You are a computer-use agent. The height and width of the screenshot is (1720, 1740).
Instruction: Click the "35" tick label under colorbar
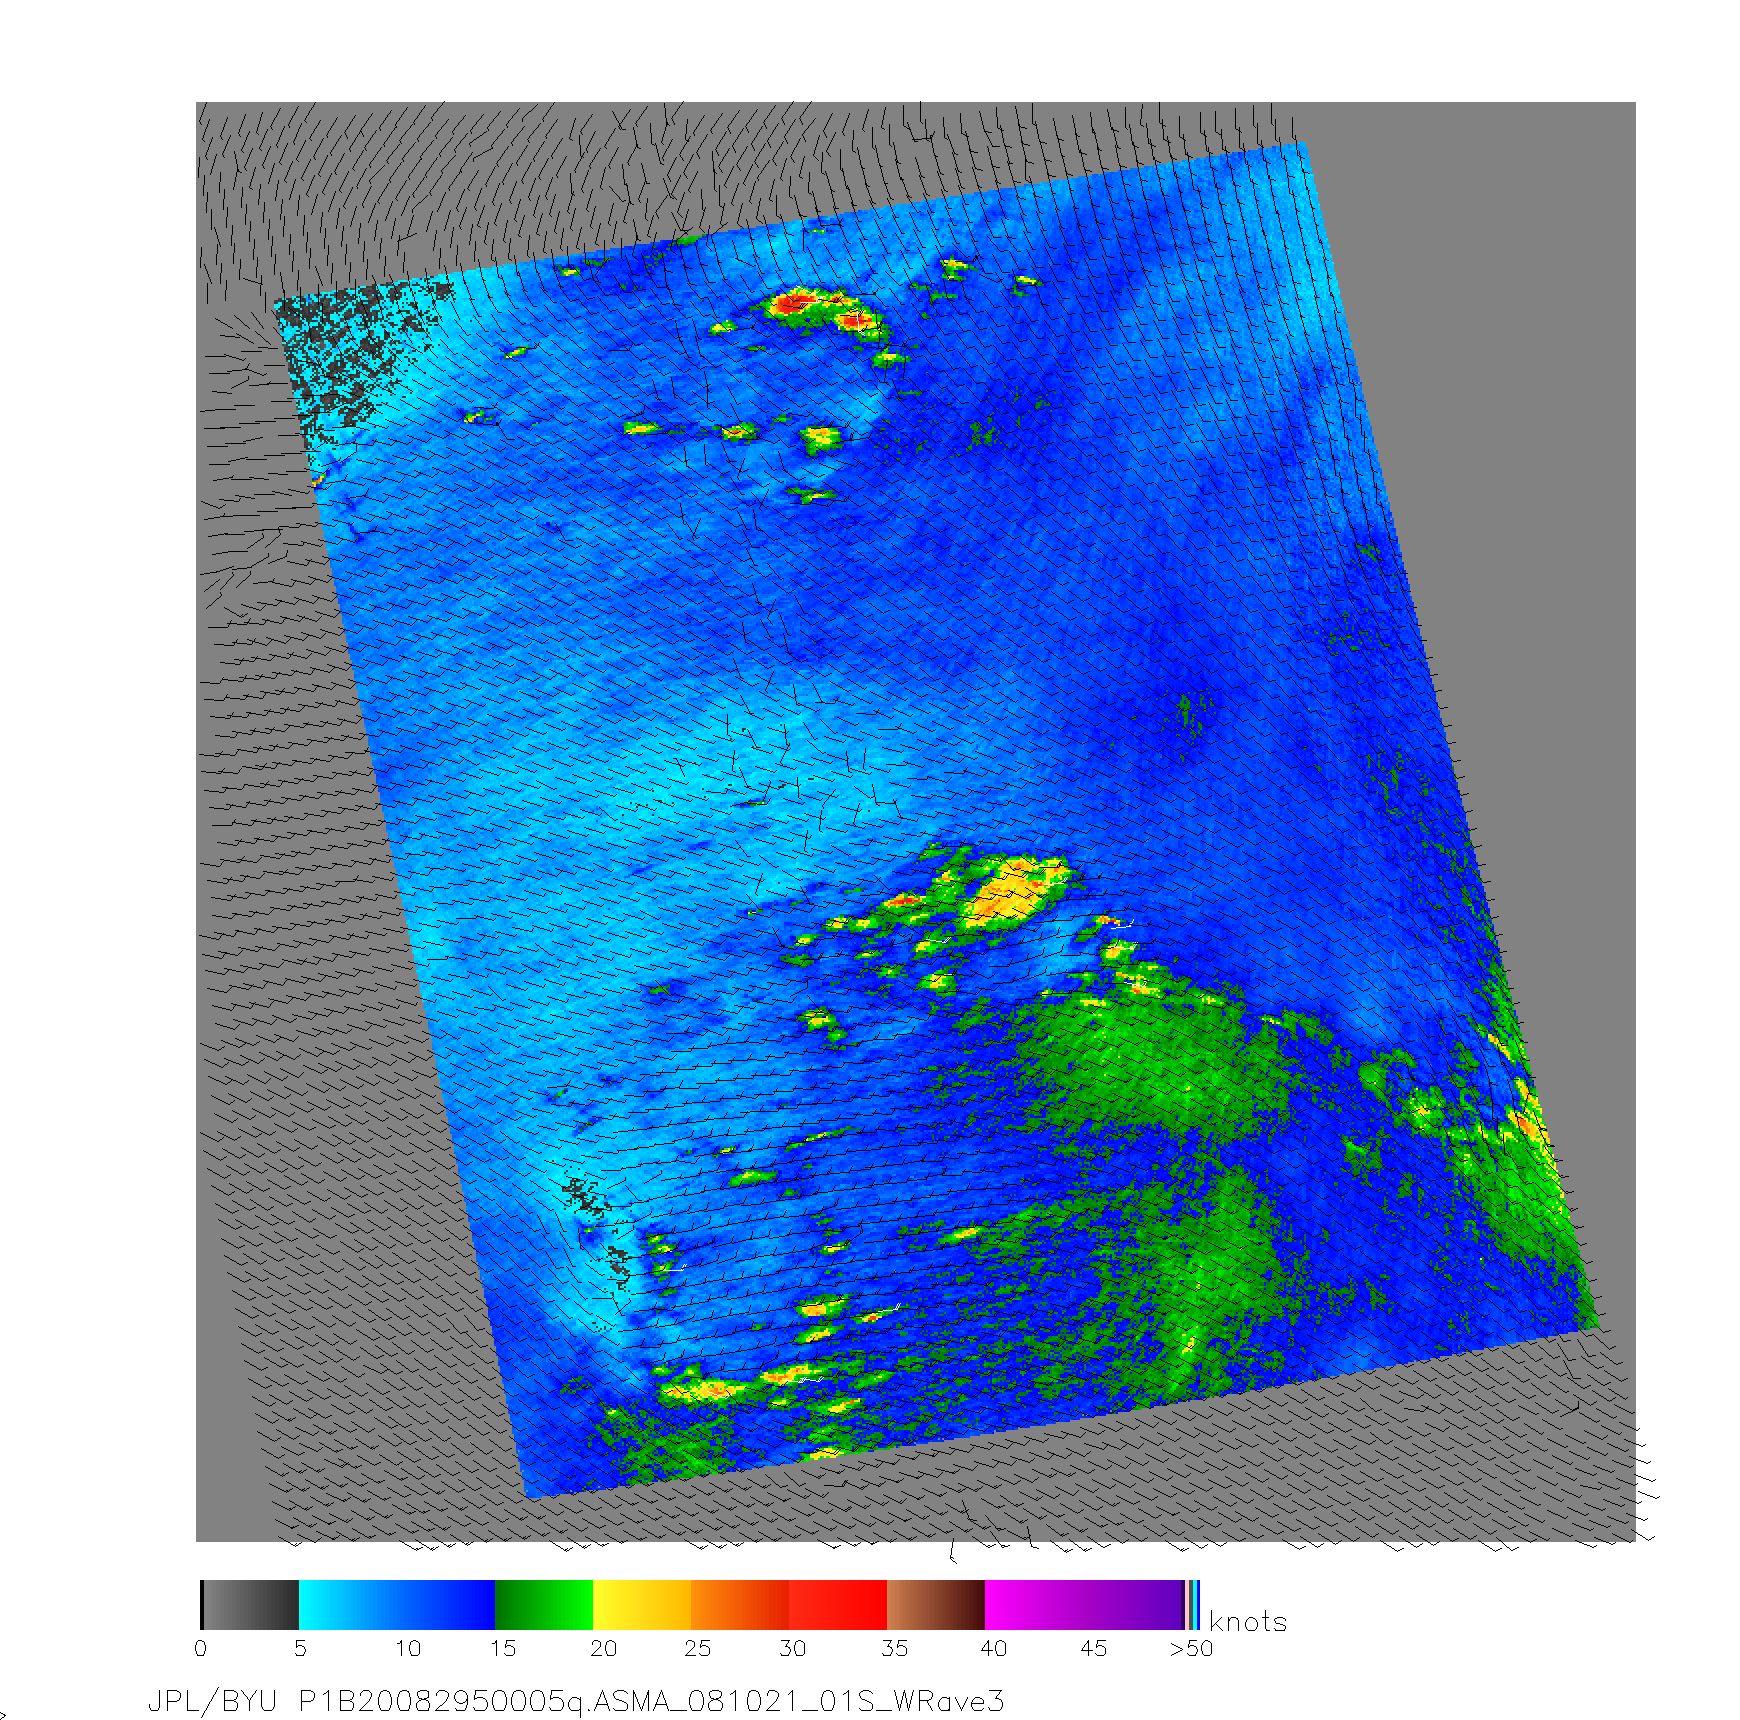894,1648
